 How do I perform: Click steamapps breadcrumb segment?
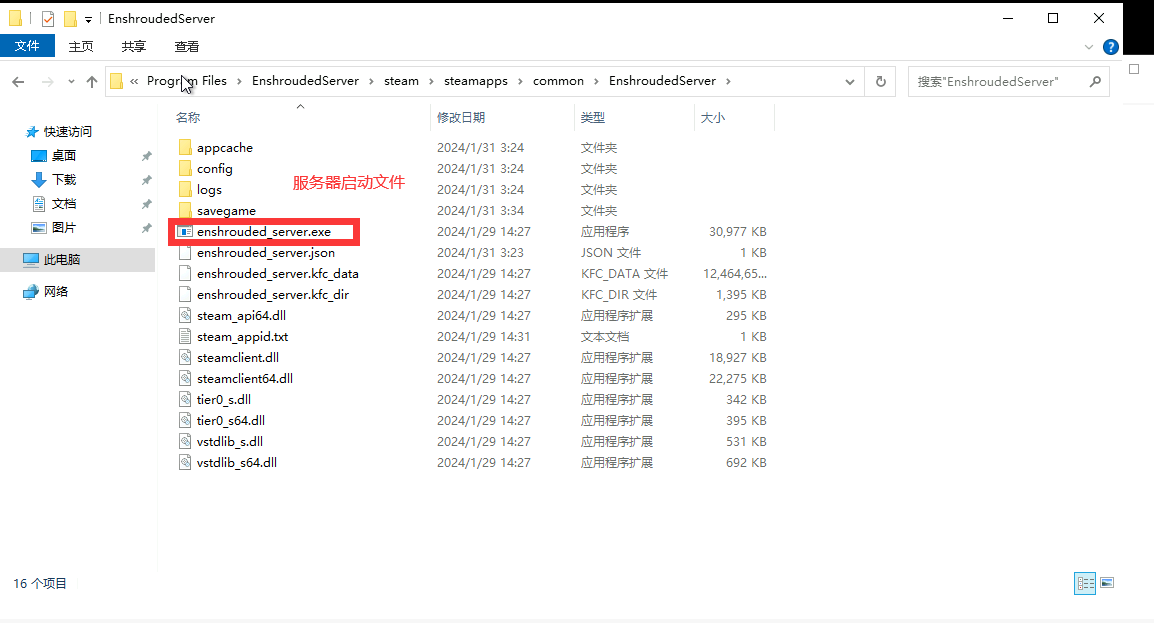click(x=475, y=81)
